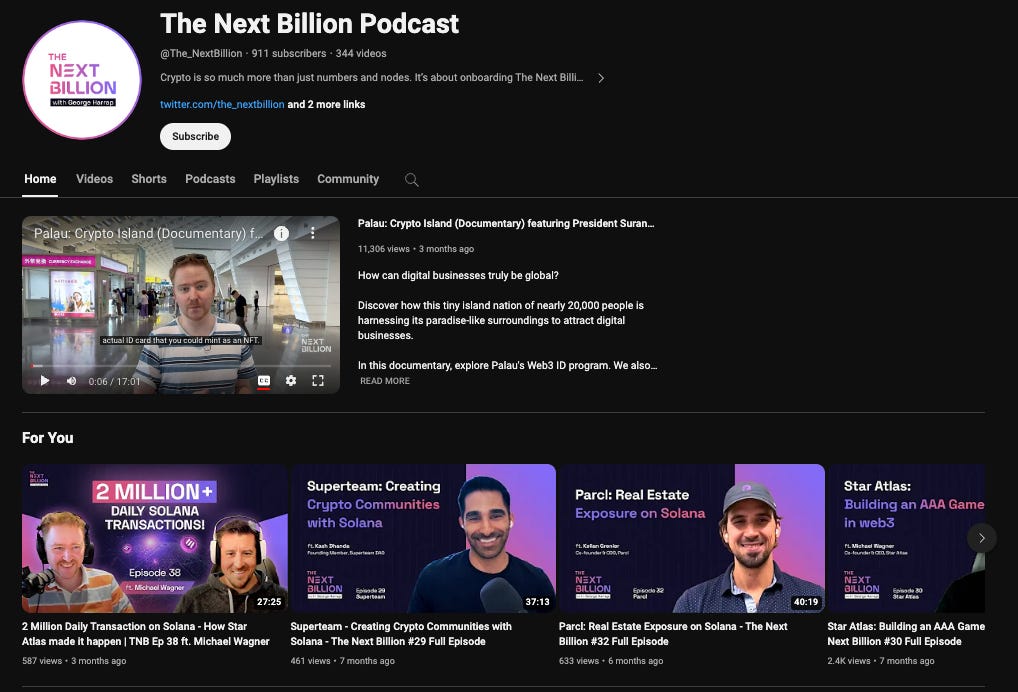The height and width of the screenshot is (692, 1018).
Task: Click the Subscribe button
Action: pos(195,136)
